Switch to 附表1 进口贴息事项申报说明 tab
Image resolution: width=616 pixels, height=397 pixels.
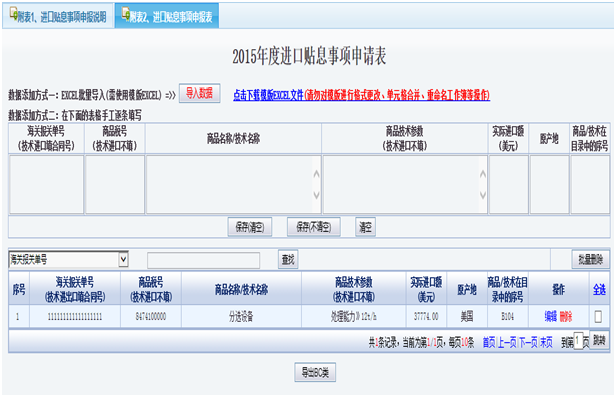tap(58, 16)
